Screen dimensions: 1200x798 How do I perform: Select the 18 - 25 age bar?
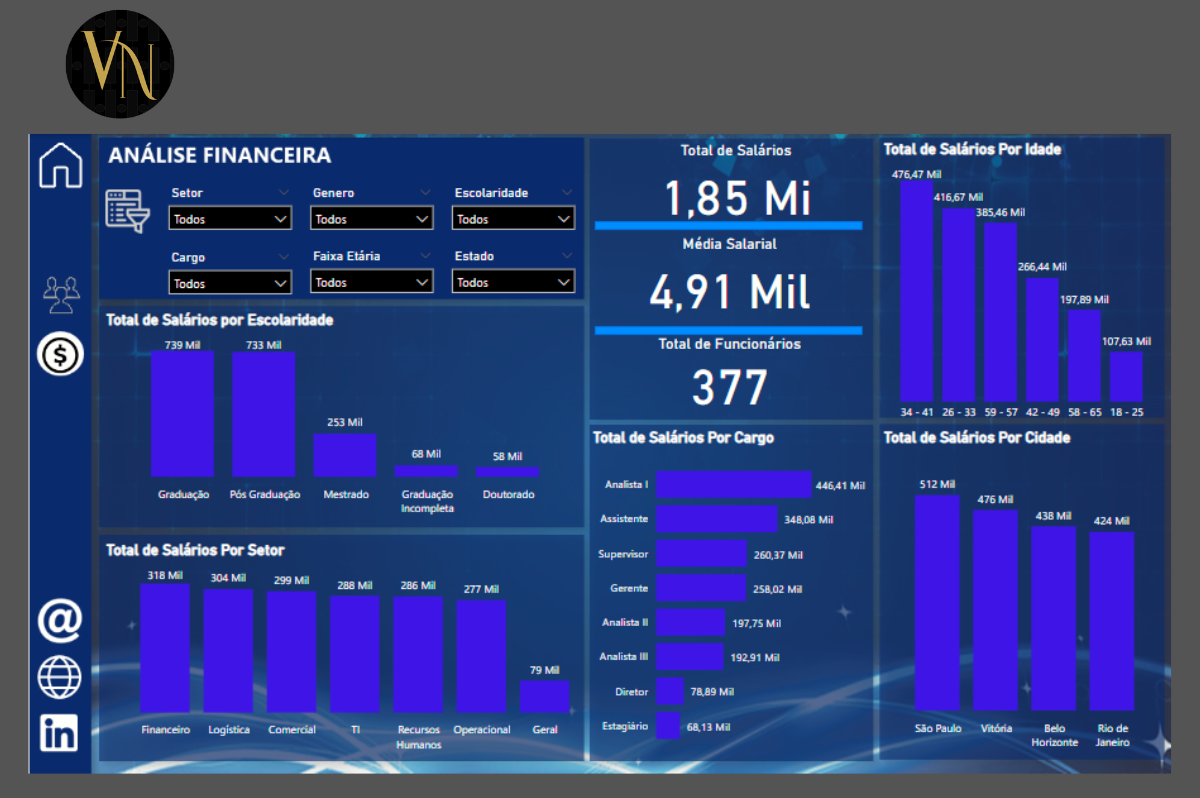[1126, 377]
